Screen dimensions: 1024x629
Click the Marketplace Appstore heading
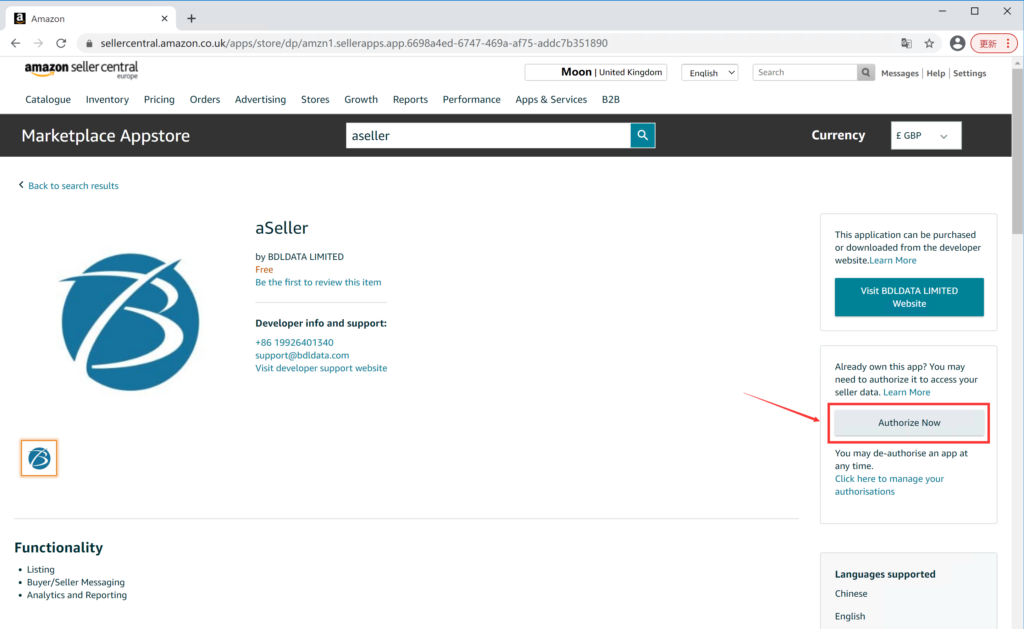coord(106,136)
